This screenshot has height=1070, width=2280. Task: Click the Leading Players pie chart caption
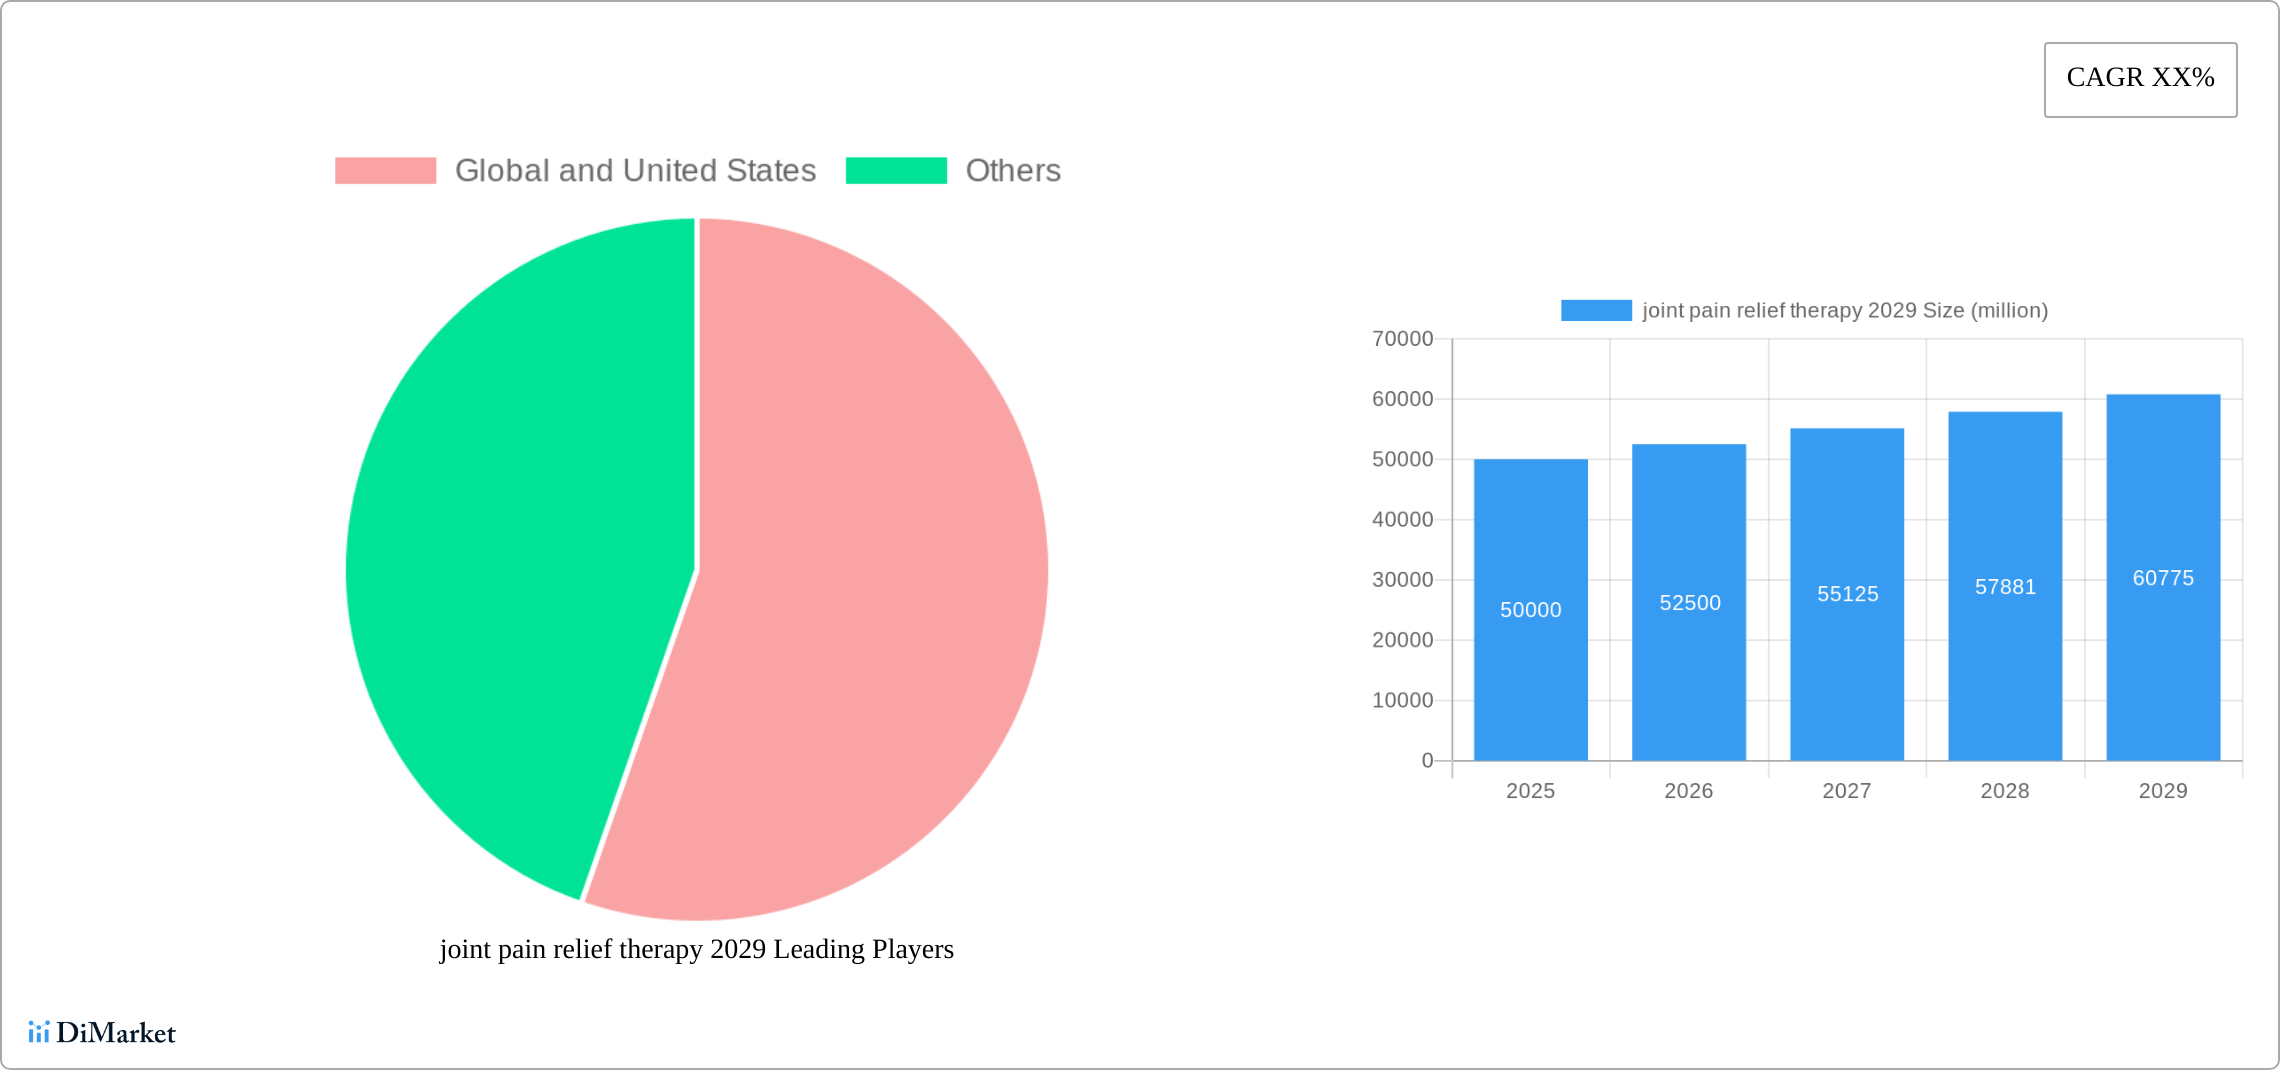click(697, 949)
